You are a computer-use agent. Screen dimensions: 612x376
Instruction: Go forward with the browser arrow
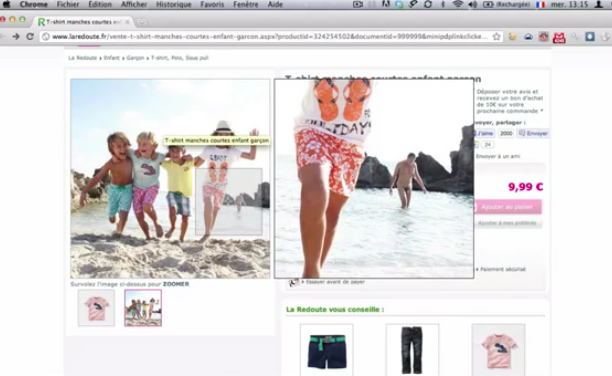coord(16,36)
